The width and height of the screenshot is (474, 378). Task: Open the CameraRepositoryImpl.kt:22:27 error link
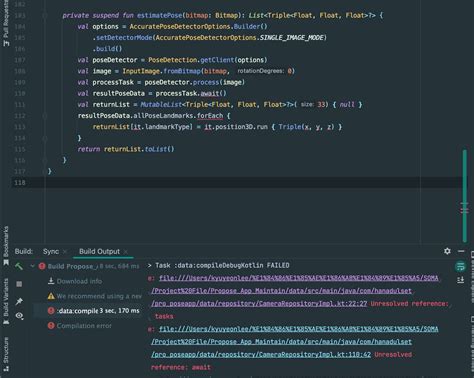[x=259, y=304]
